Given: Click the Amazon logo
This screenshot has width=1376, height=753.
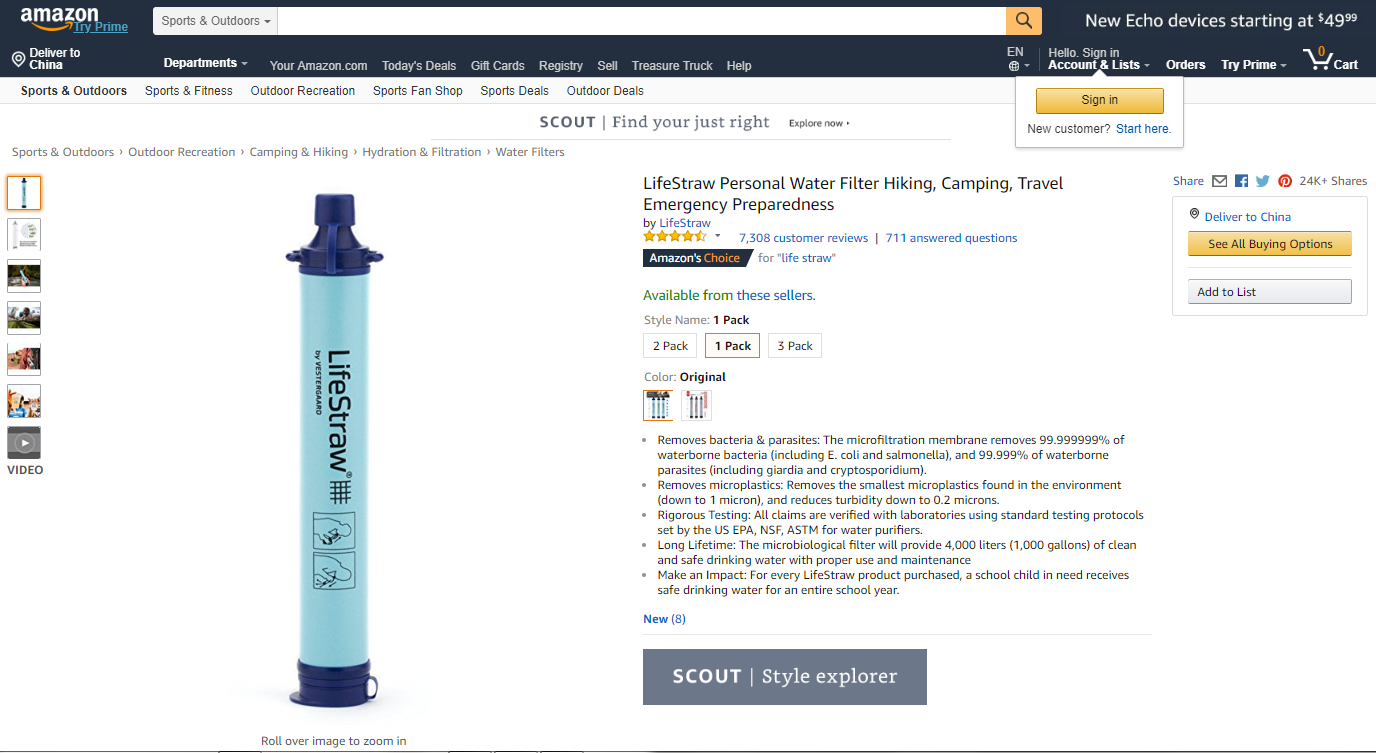Looking at the screenshot, I should click(60, 18).
